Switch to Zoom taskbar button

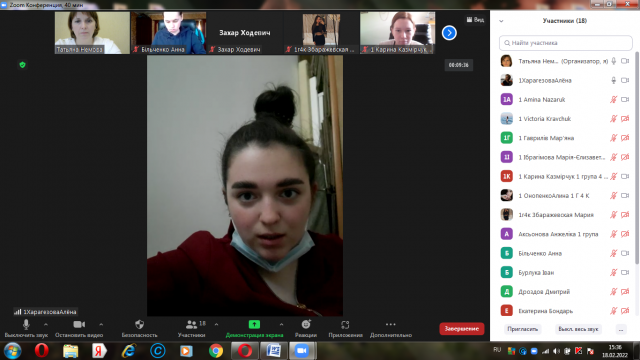click(x=302, y=351)
